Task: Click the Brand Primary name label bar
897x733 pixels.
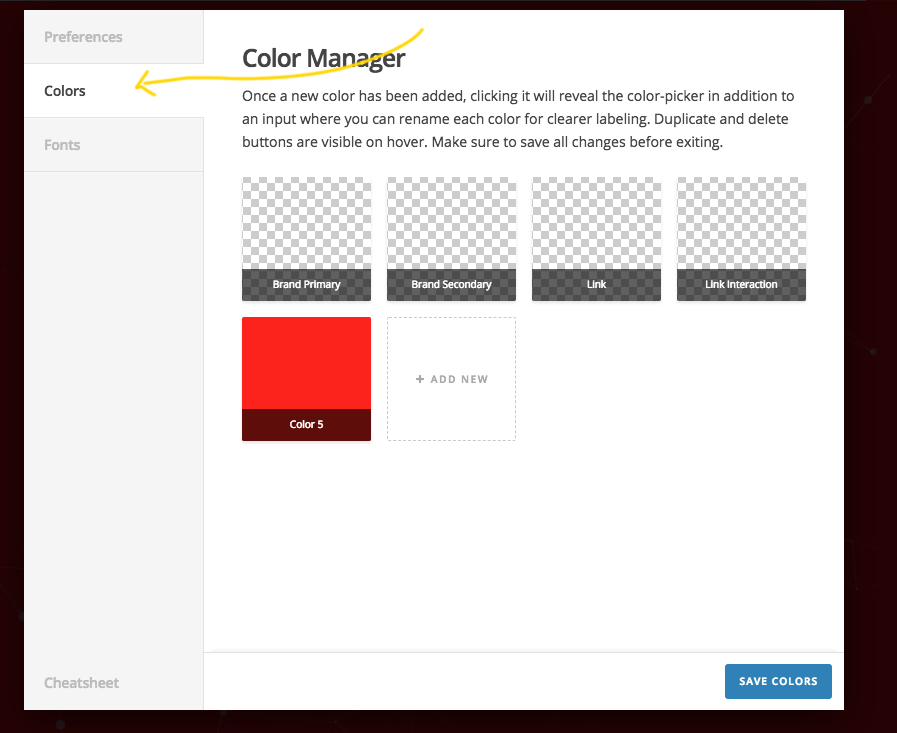Action: tap(306, 285)
